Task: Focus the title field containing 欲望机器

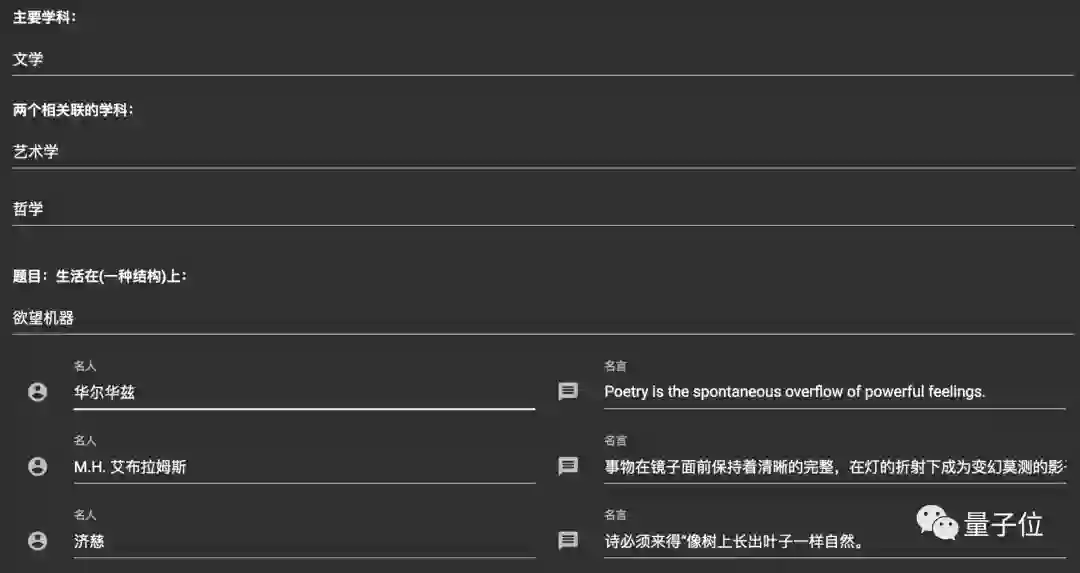Action: [x=540, y=318]
